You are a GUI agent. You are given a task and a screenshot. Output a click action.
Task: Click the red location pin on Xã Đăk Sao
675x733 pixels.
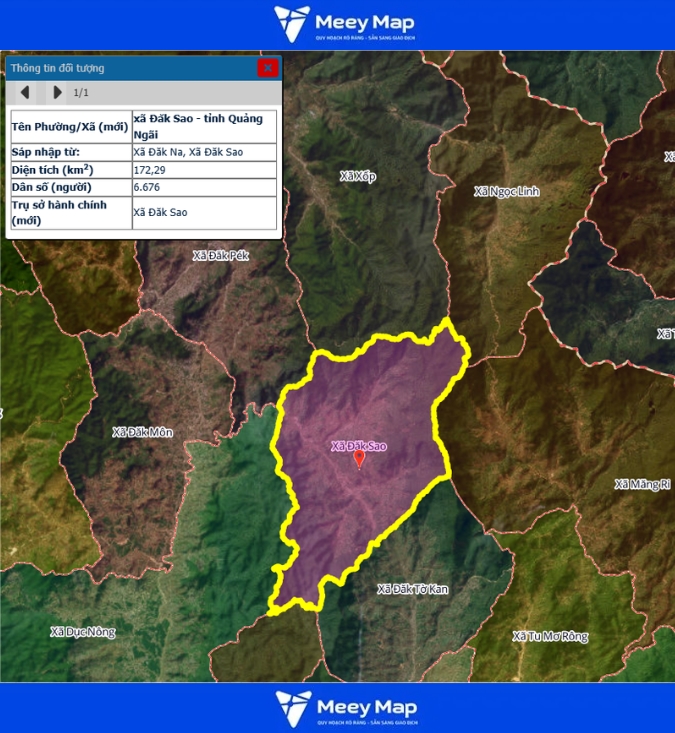(x=359, y=459)
